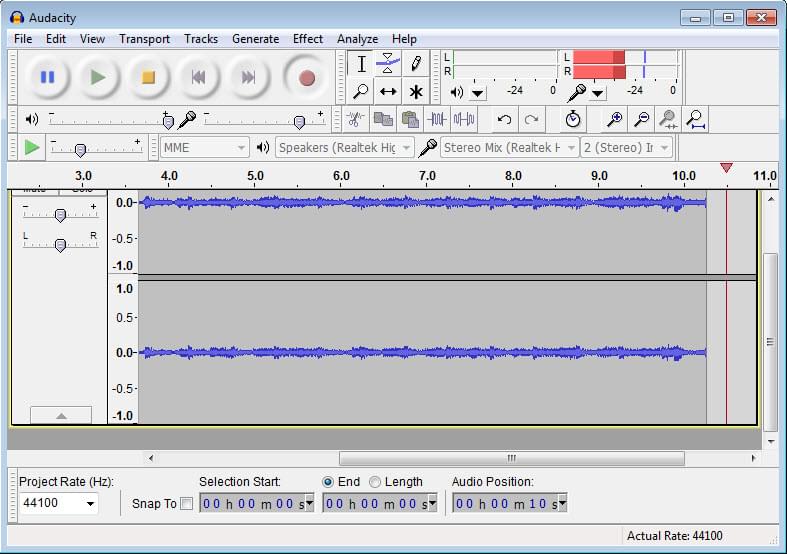
Task: Open the Effect menu
Action: (308, 39)
